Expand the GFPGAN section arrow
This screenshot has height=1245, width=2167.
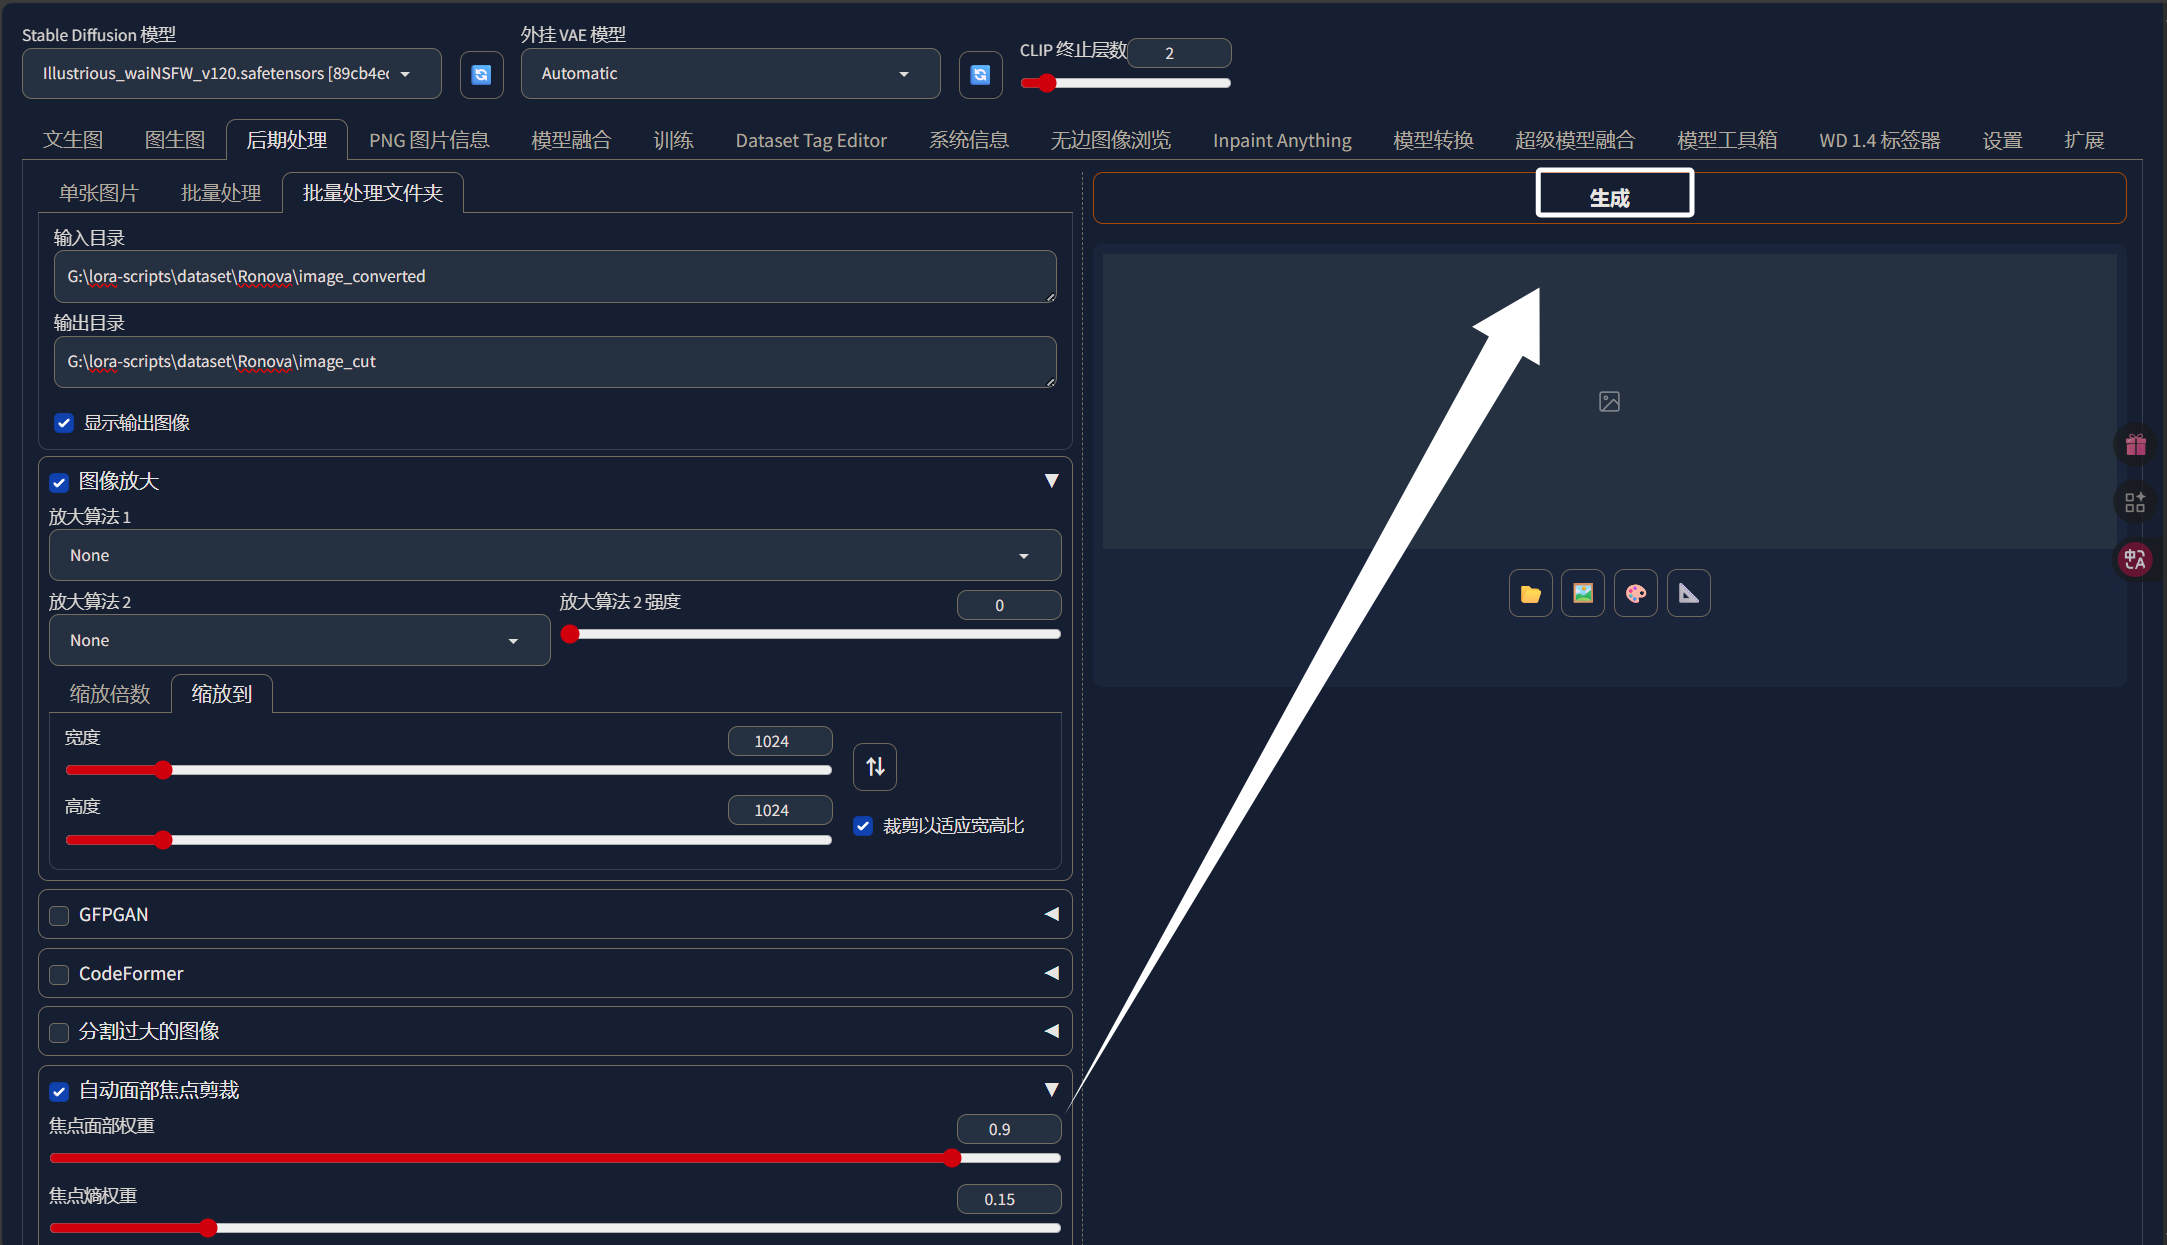(1051, 914)
